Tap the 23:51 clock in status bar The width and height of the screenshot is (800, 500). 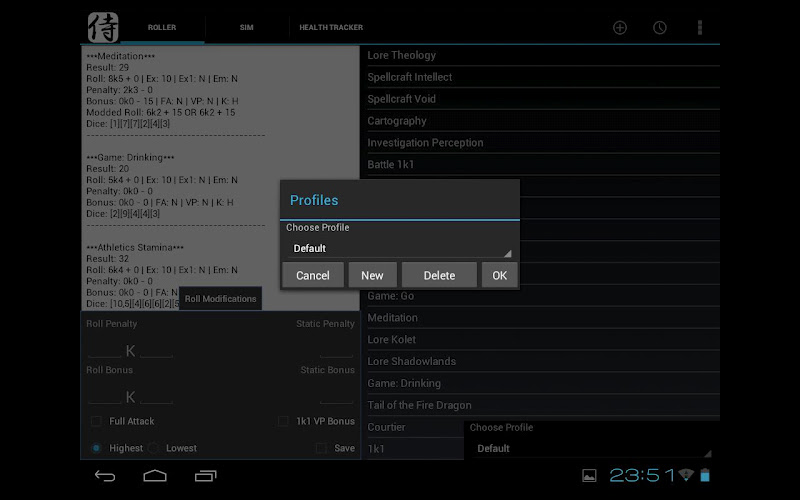click(x=642, y=476)
